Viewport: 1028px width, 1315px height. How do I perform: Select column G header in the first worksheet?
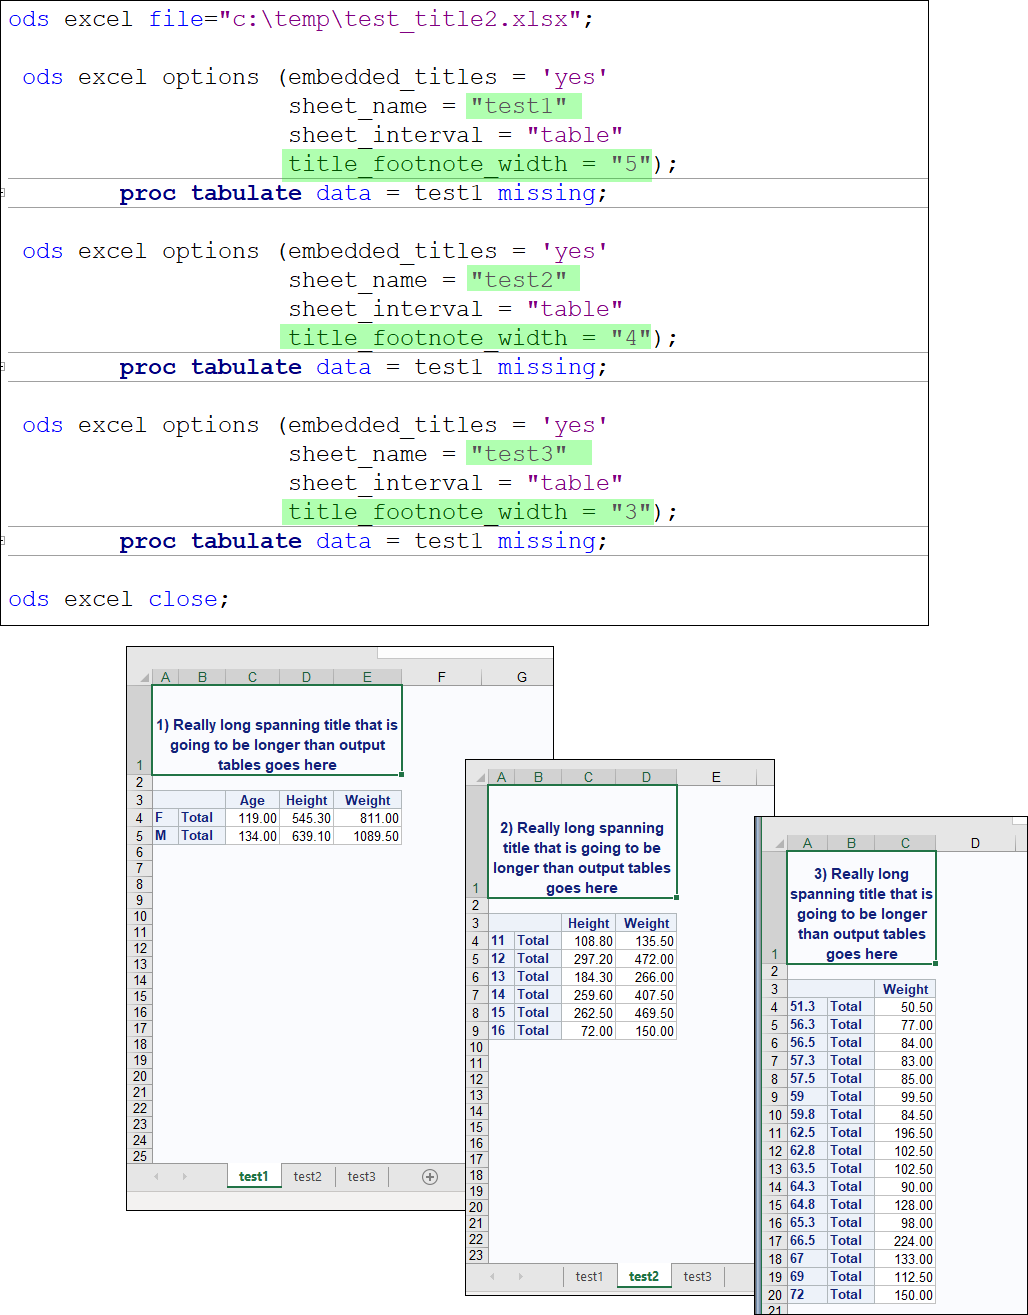click(521, 677)
